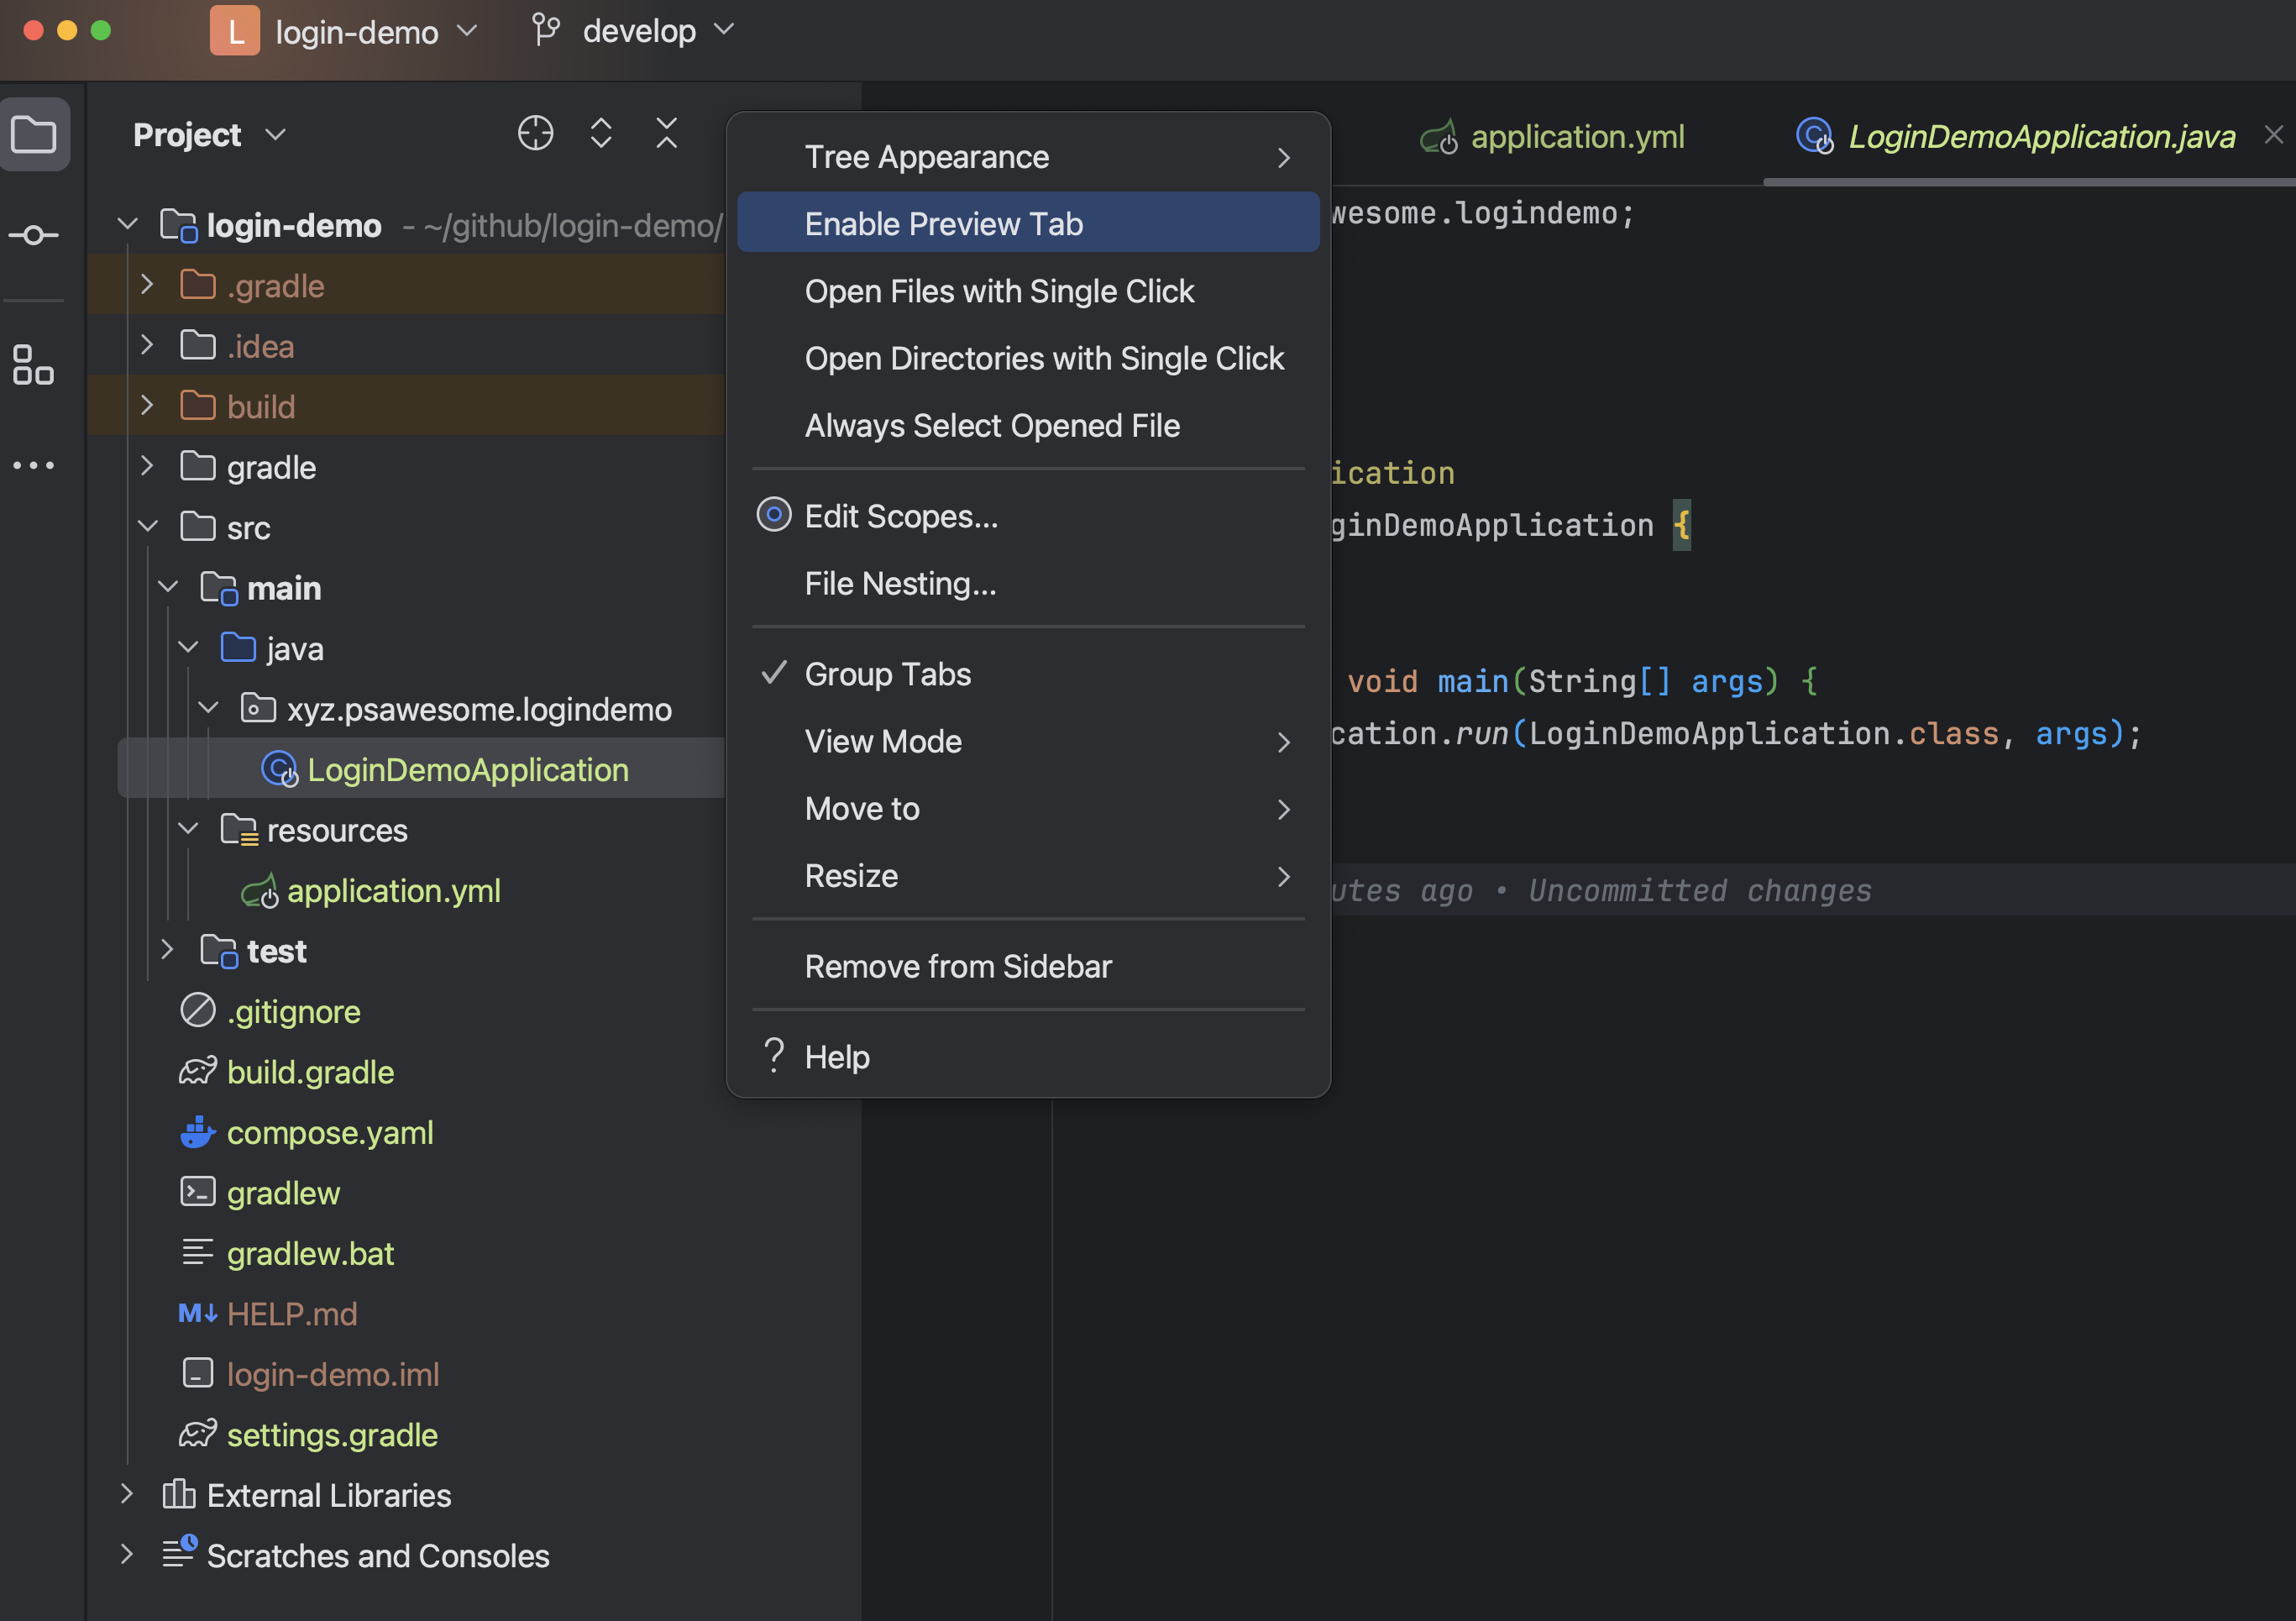Image resolution: width=2296 pixels, height=1621 pixels.
Task: Click the Project folder tool window icon
Action: [x=34, y=134]
